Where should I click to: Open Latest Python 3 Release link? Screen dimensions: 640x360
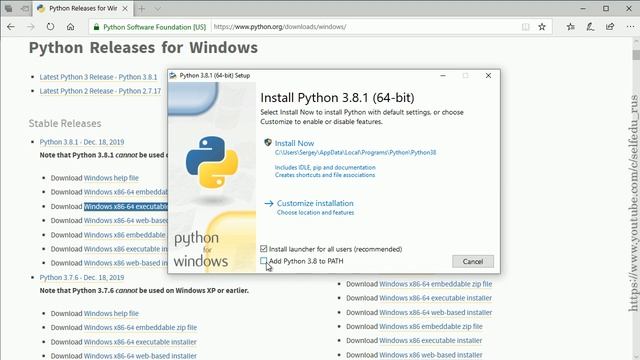click(x=98, y=77)
